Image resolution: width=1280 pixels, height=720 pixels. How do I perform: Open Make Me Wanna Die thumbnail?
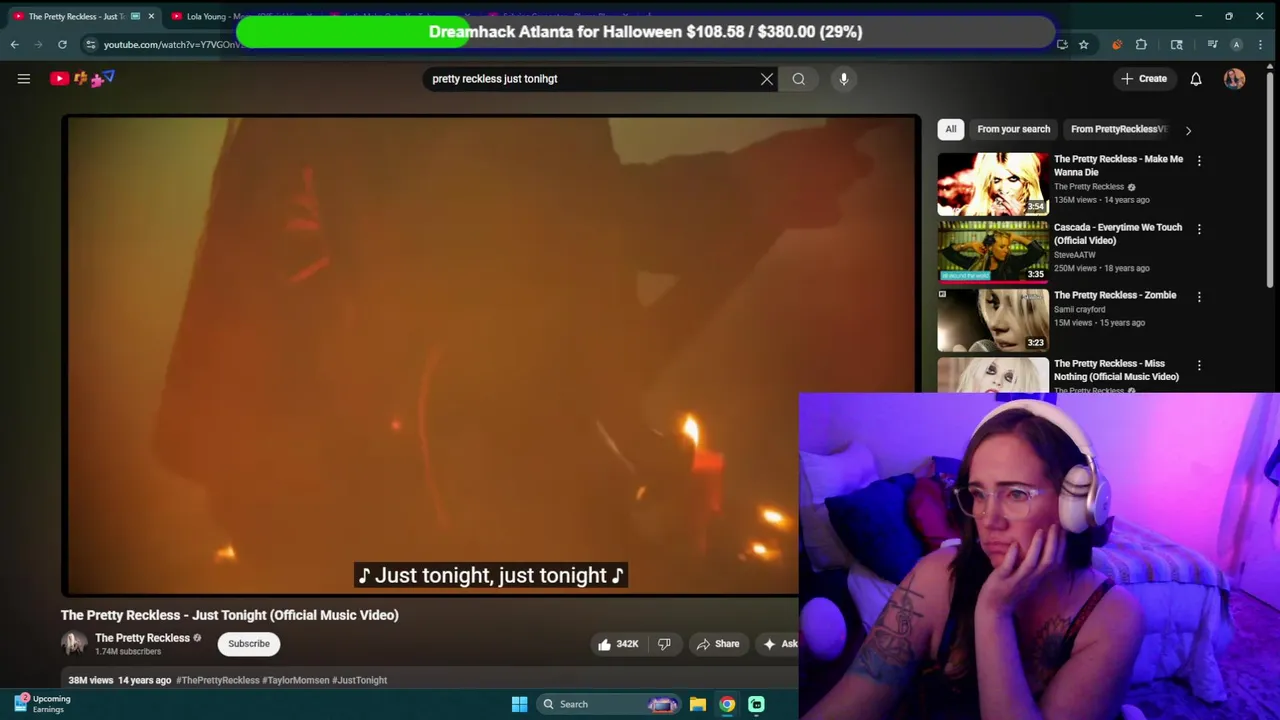coord(993,184)
